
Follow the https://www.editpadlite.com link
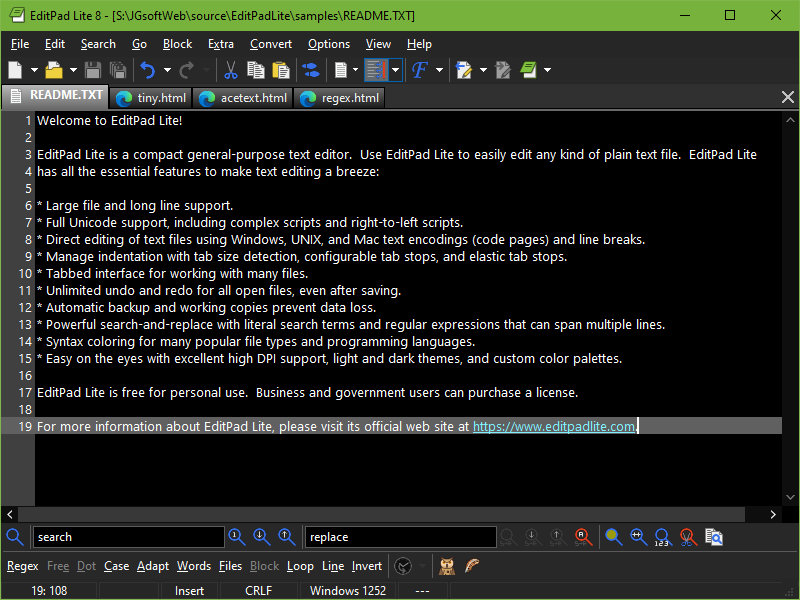point(554,427)
